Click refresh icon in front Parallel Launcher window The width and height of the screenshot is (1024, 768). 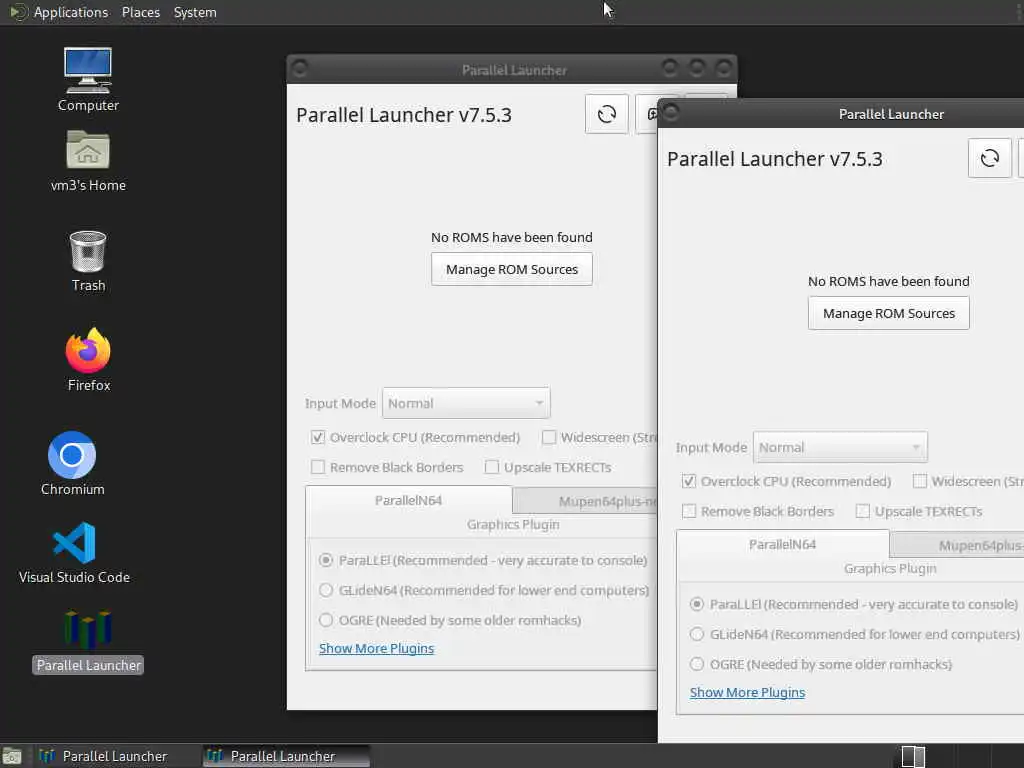[990, 158]
